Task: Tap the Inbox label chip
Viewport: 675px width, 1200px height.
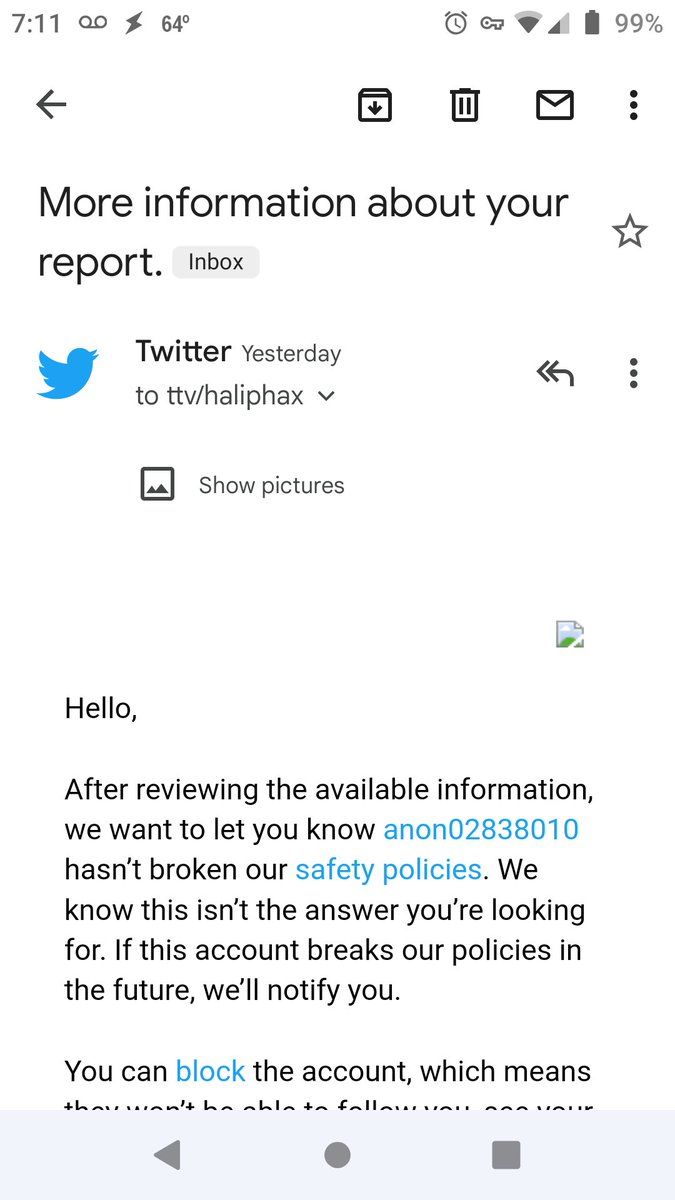Action: (216, 262)
